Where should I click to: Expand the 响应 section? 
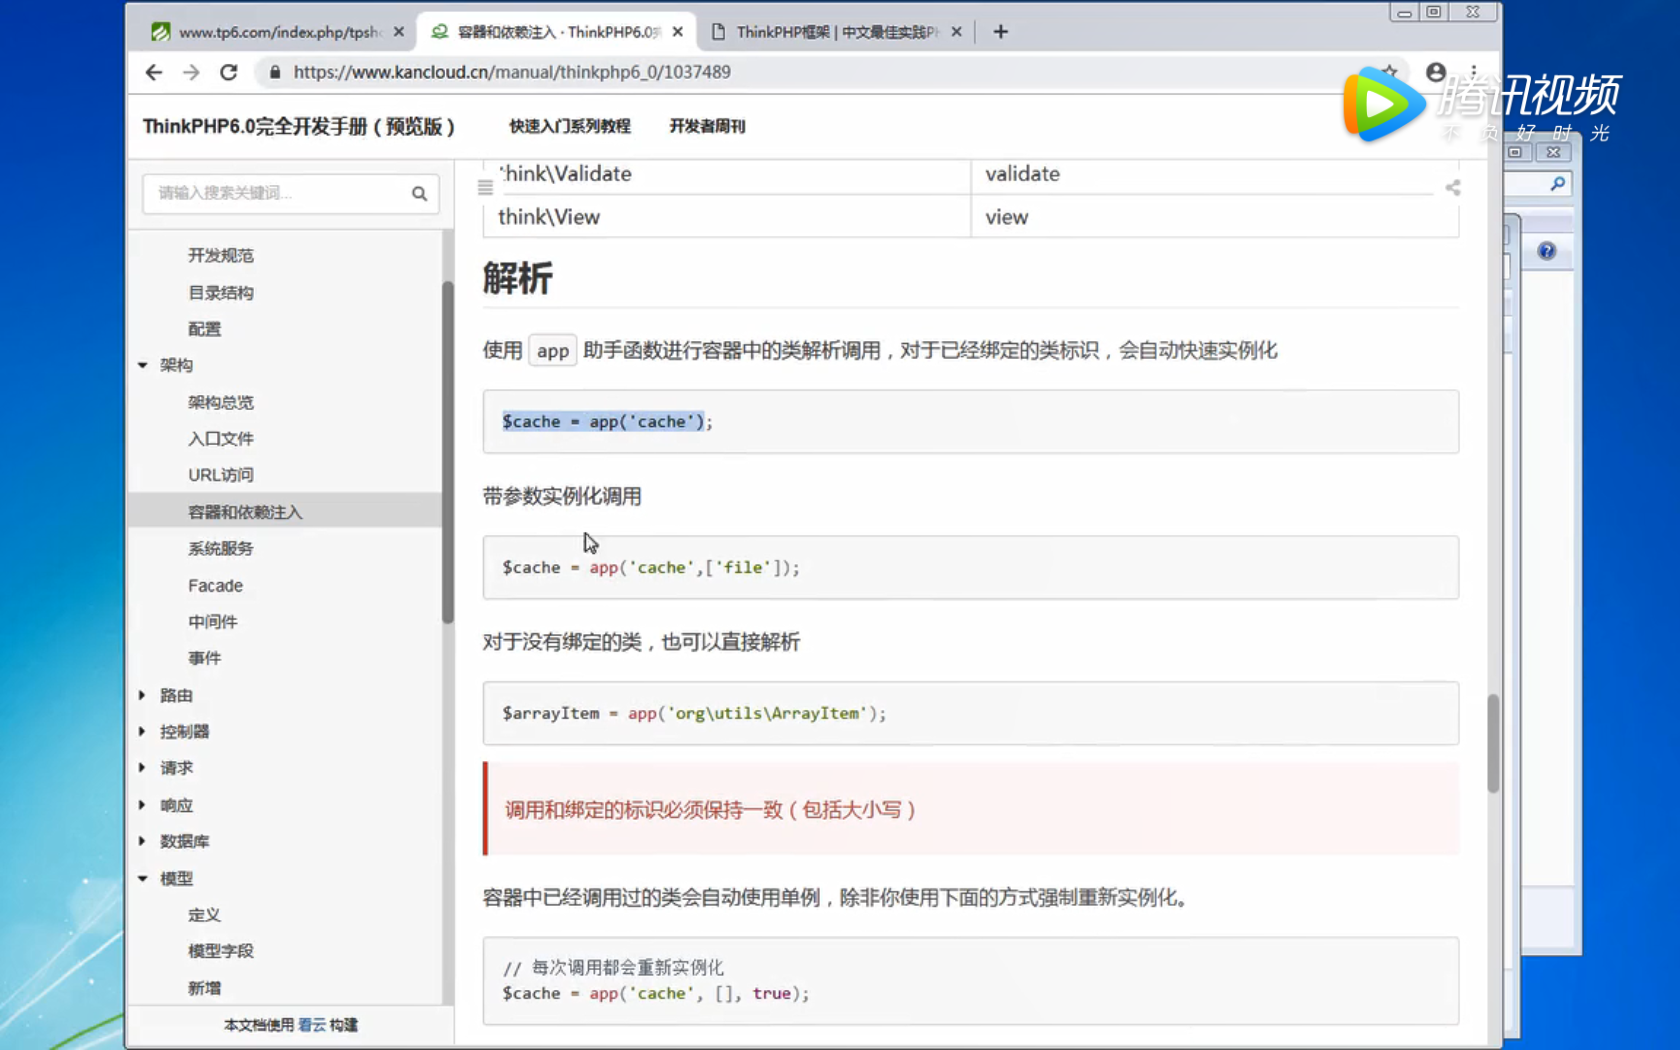[x=143, y=805]
